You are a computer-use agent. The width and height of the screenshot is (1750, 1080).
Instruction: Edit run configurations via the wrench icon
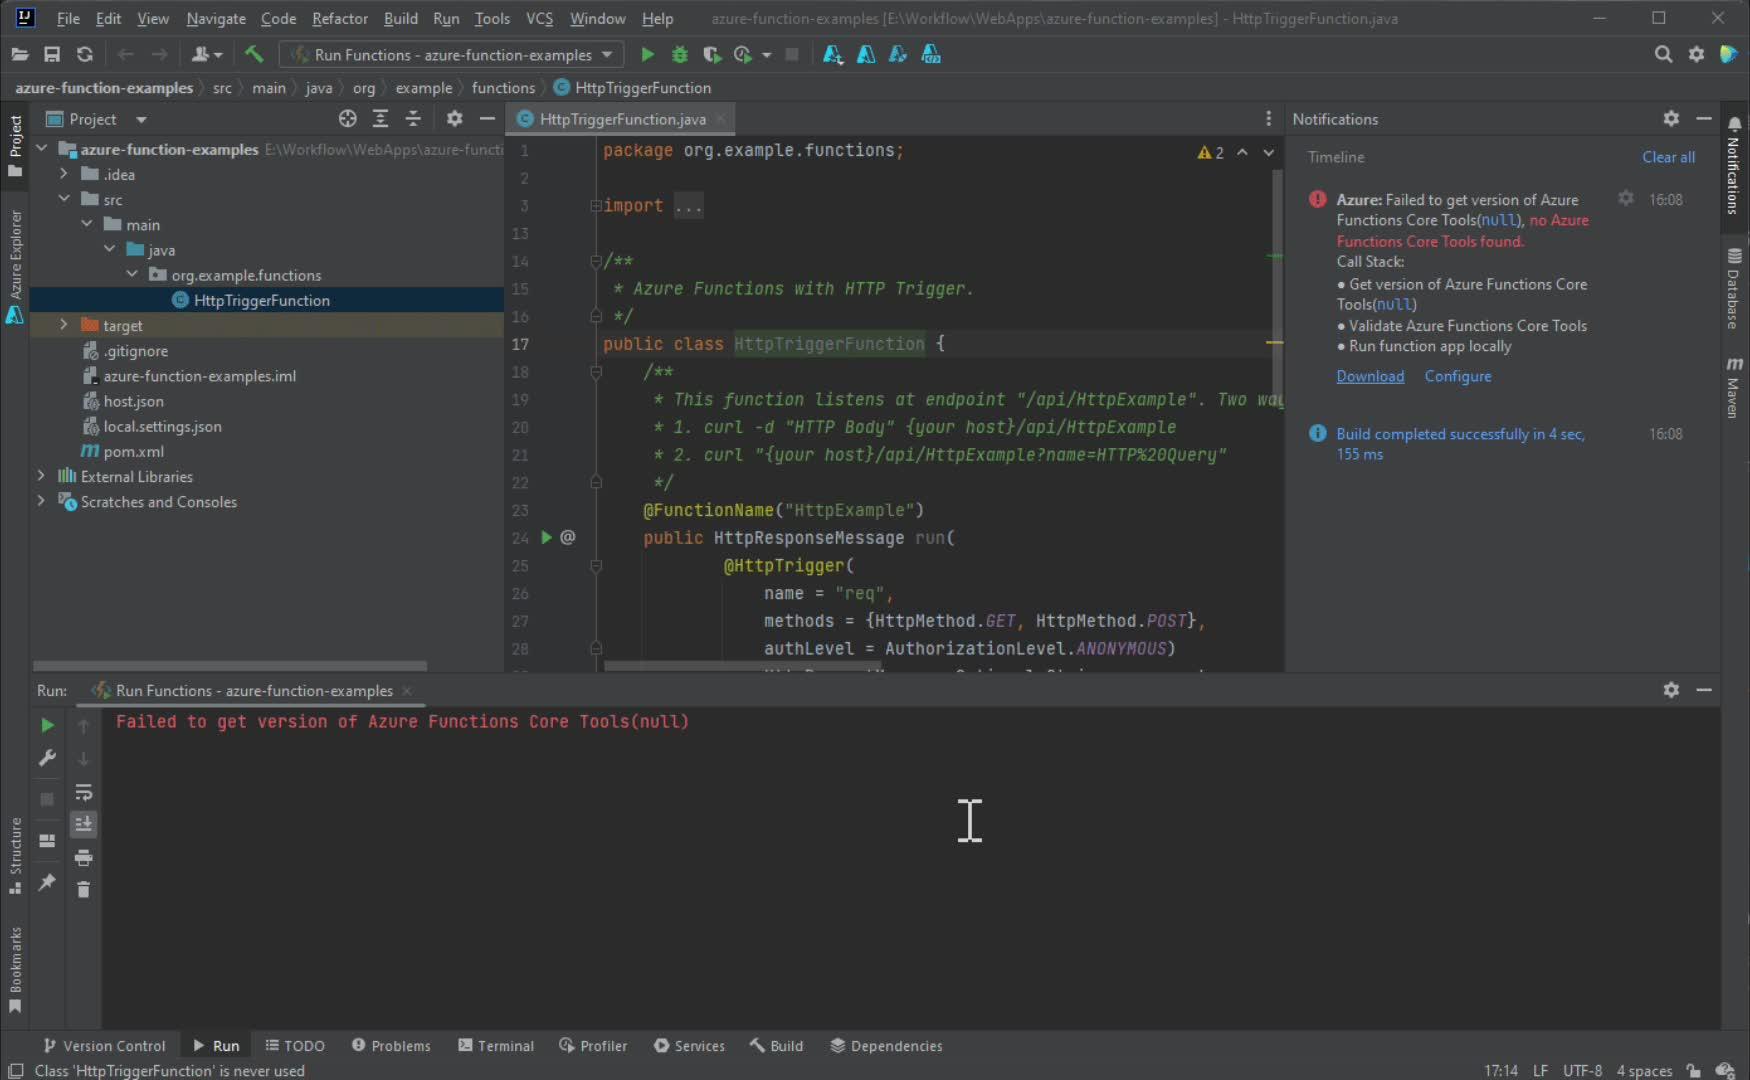[x=46, y=758]
